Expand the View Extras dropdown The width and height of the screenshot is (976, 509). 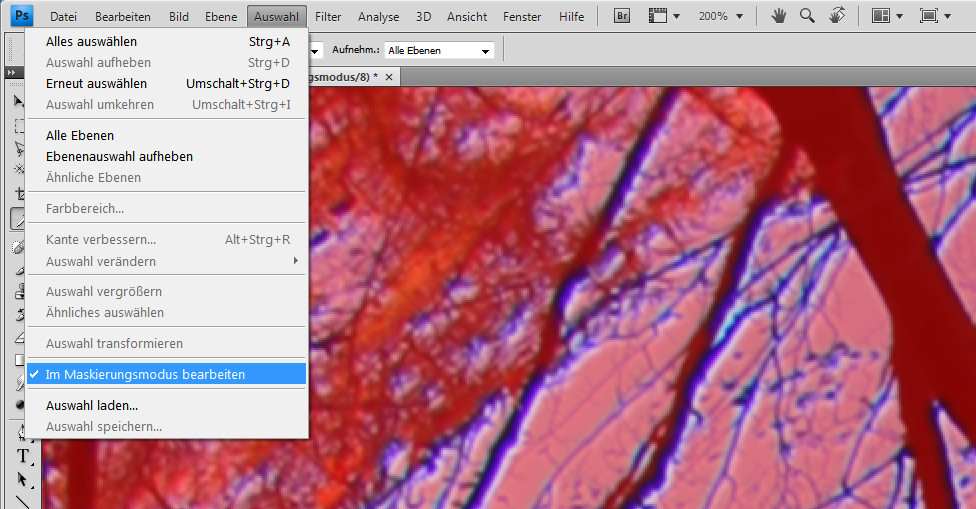tap(664, 16)
